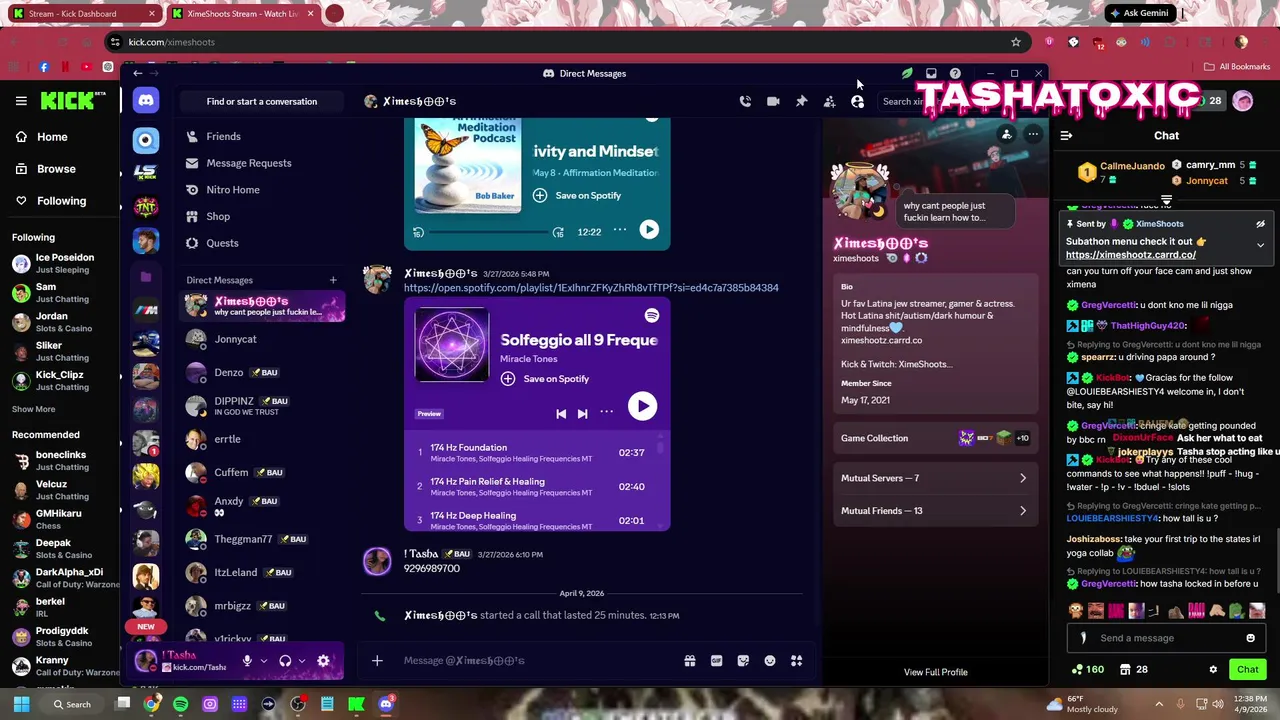Save meditation podcast on Spotify
This screenshot has width=1280, height=720.
pos(577,195)
